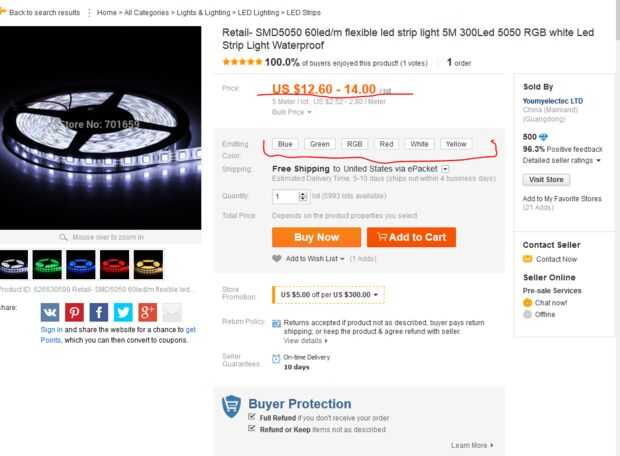Viewport: 620px width, 456px height.
Task: Share product on Twitter
Action: [x=124, y=312]
